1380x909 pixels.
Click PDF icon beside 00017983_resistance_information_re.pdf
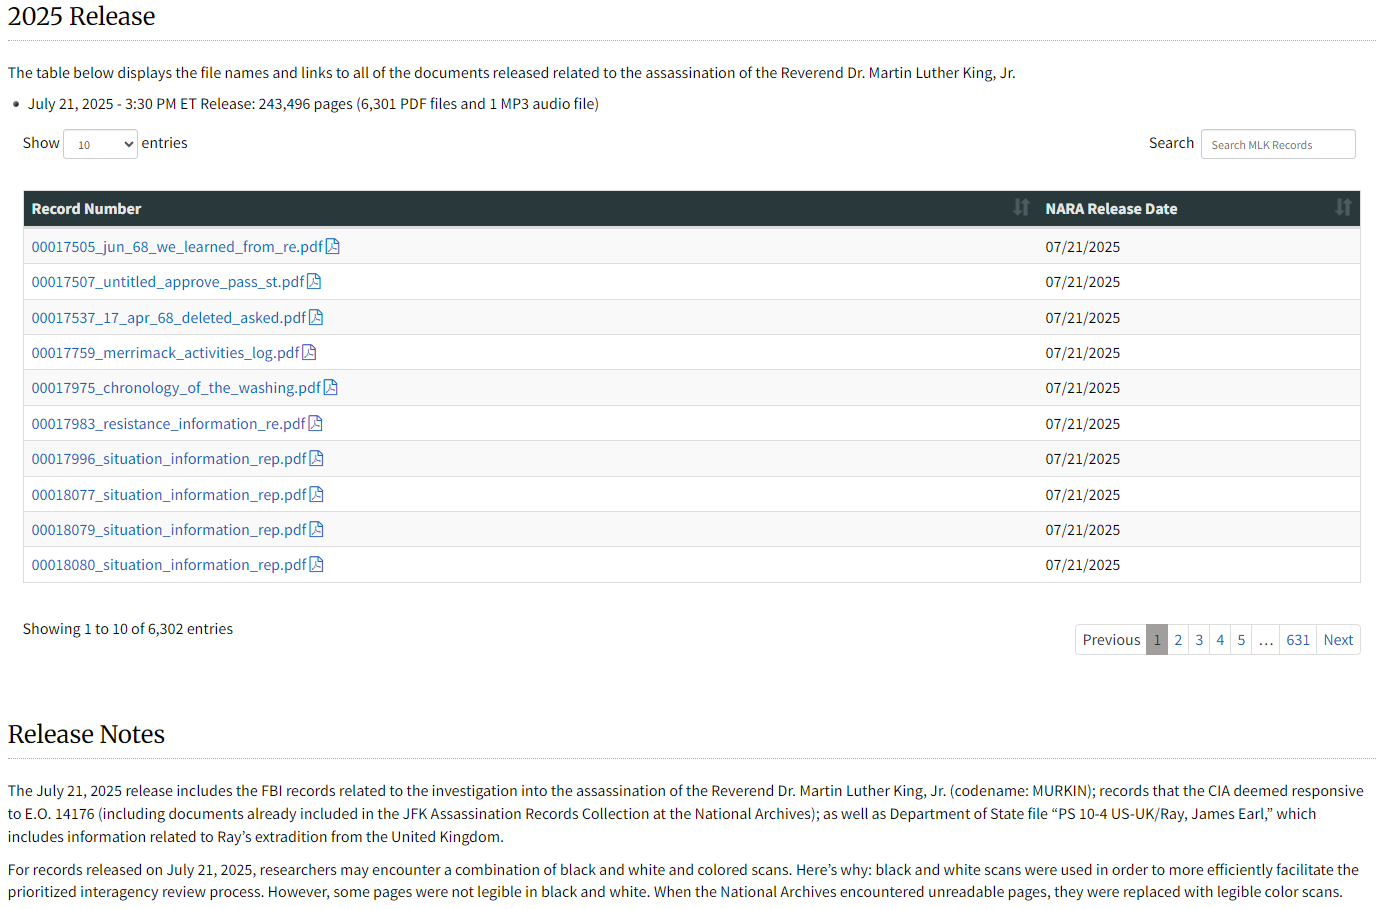[315, 423]
